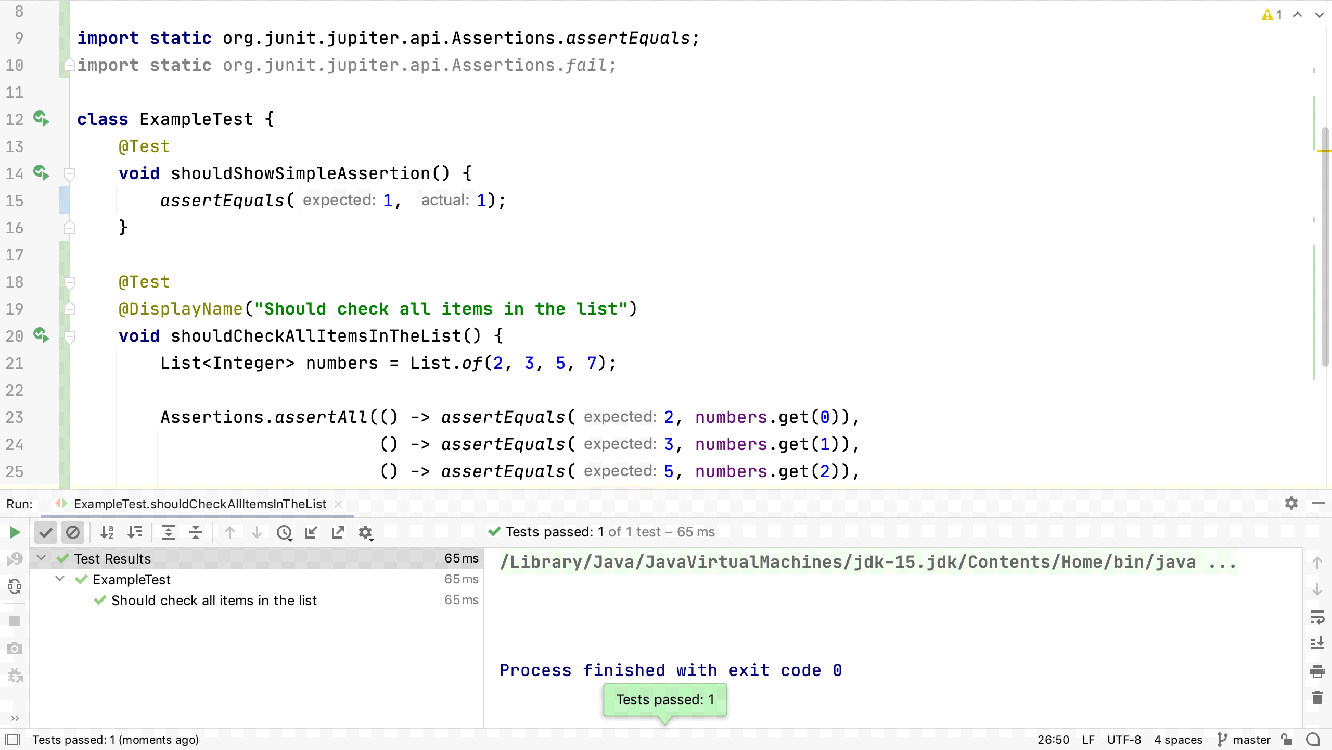Switch to ExampleTest.shouldCheckAllItemsInTheList run tab

pos(200,504)
